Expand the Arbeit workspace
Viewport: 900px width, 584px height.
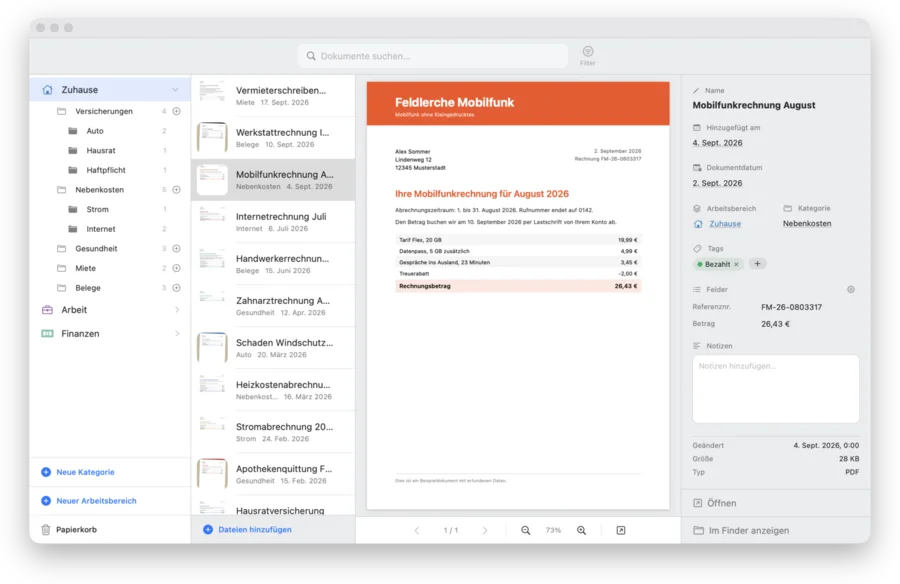pyautogui.click(x=177, y=310)
